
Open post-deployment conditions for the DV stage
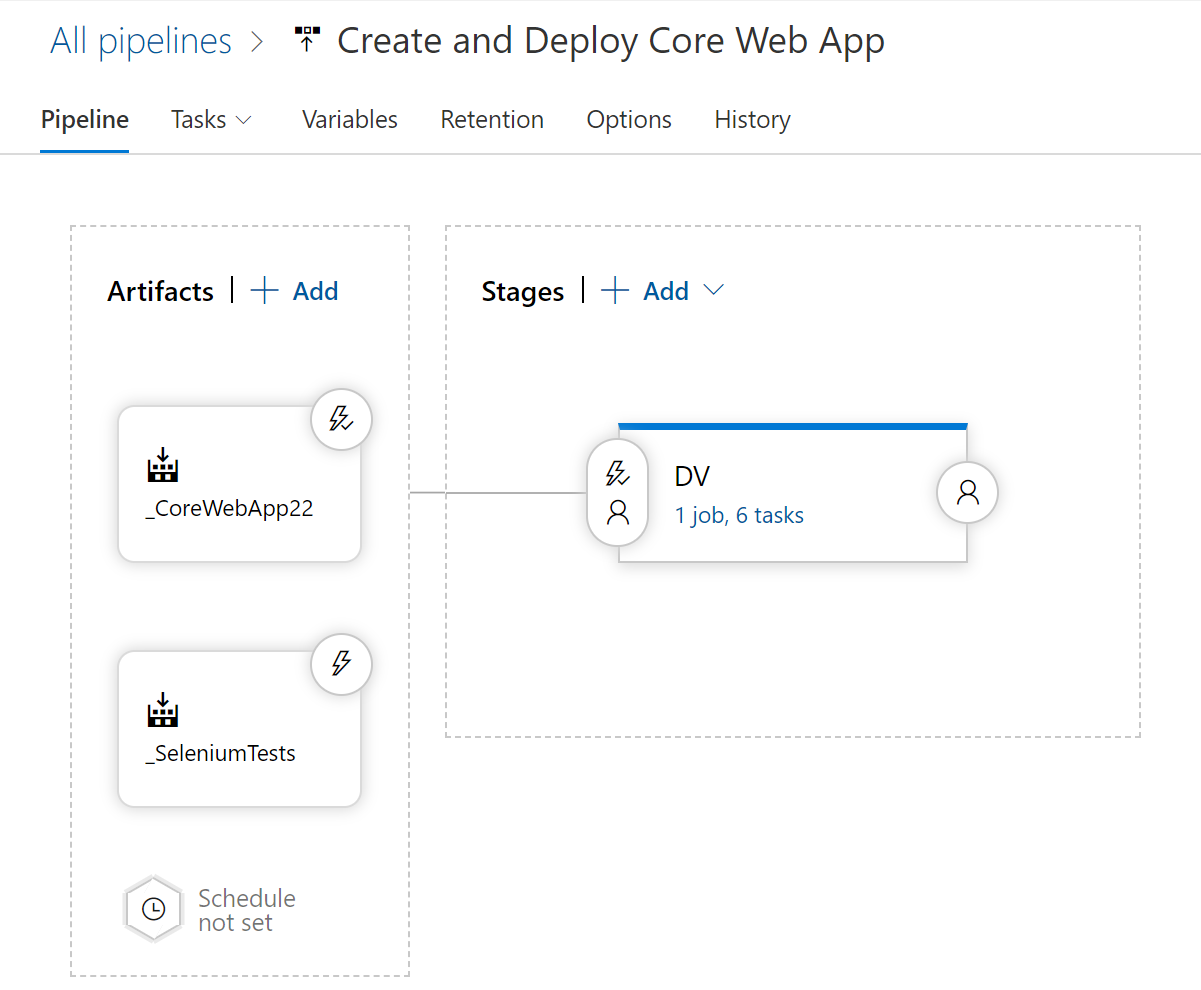click(966, 492)
